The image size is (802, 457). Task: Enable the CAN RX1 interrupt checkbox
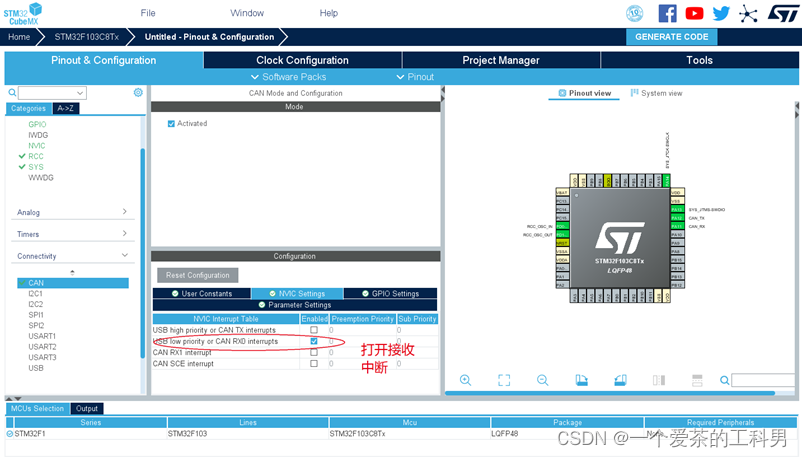[x=314, y=352]
